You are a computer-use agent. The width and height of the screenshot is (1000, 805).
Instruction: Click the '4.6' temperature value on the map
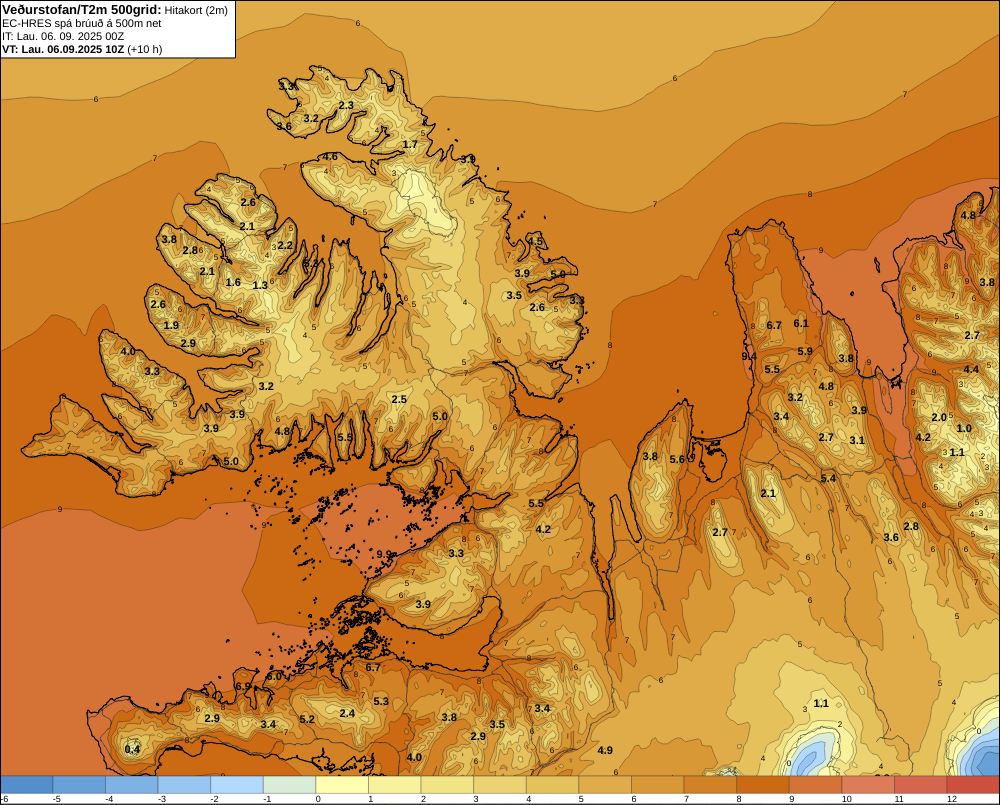[330, 157]
